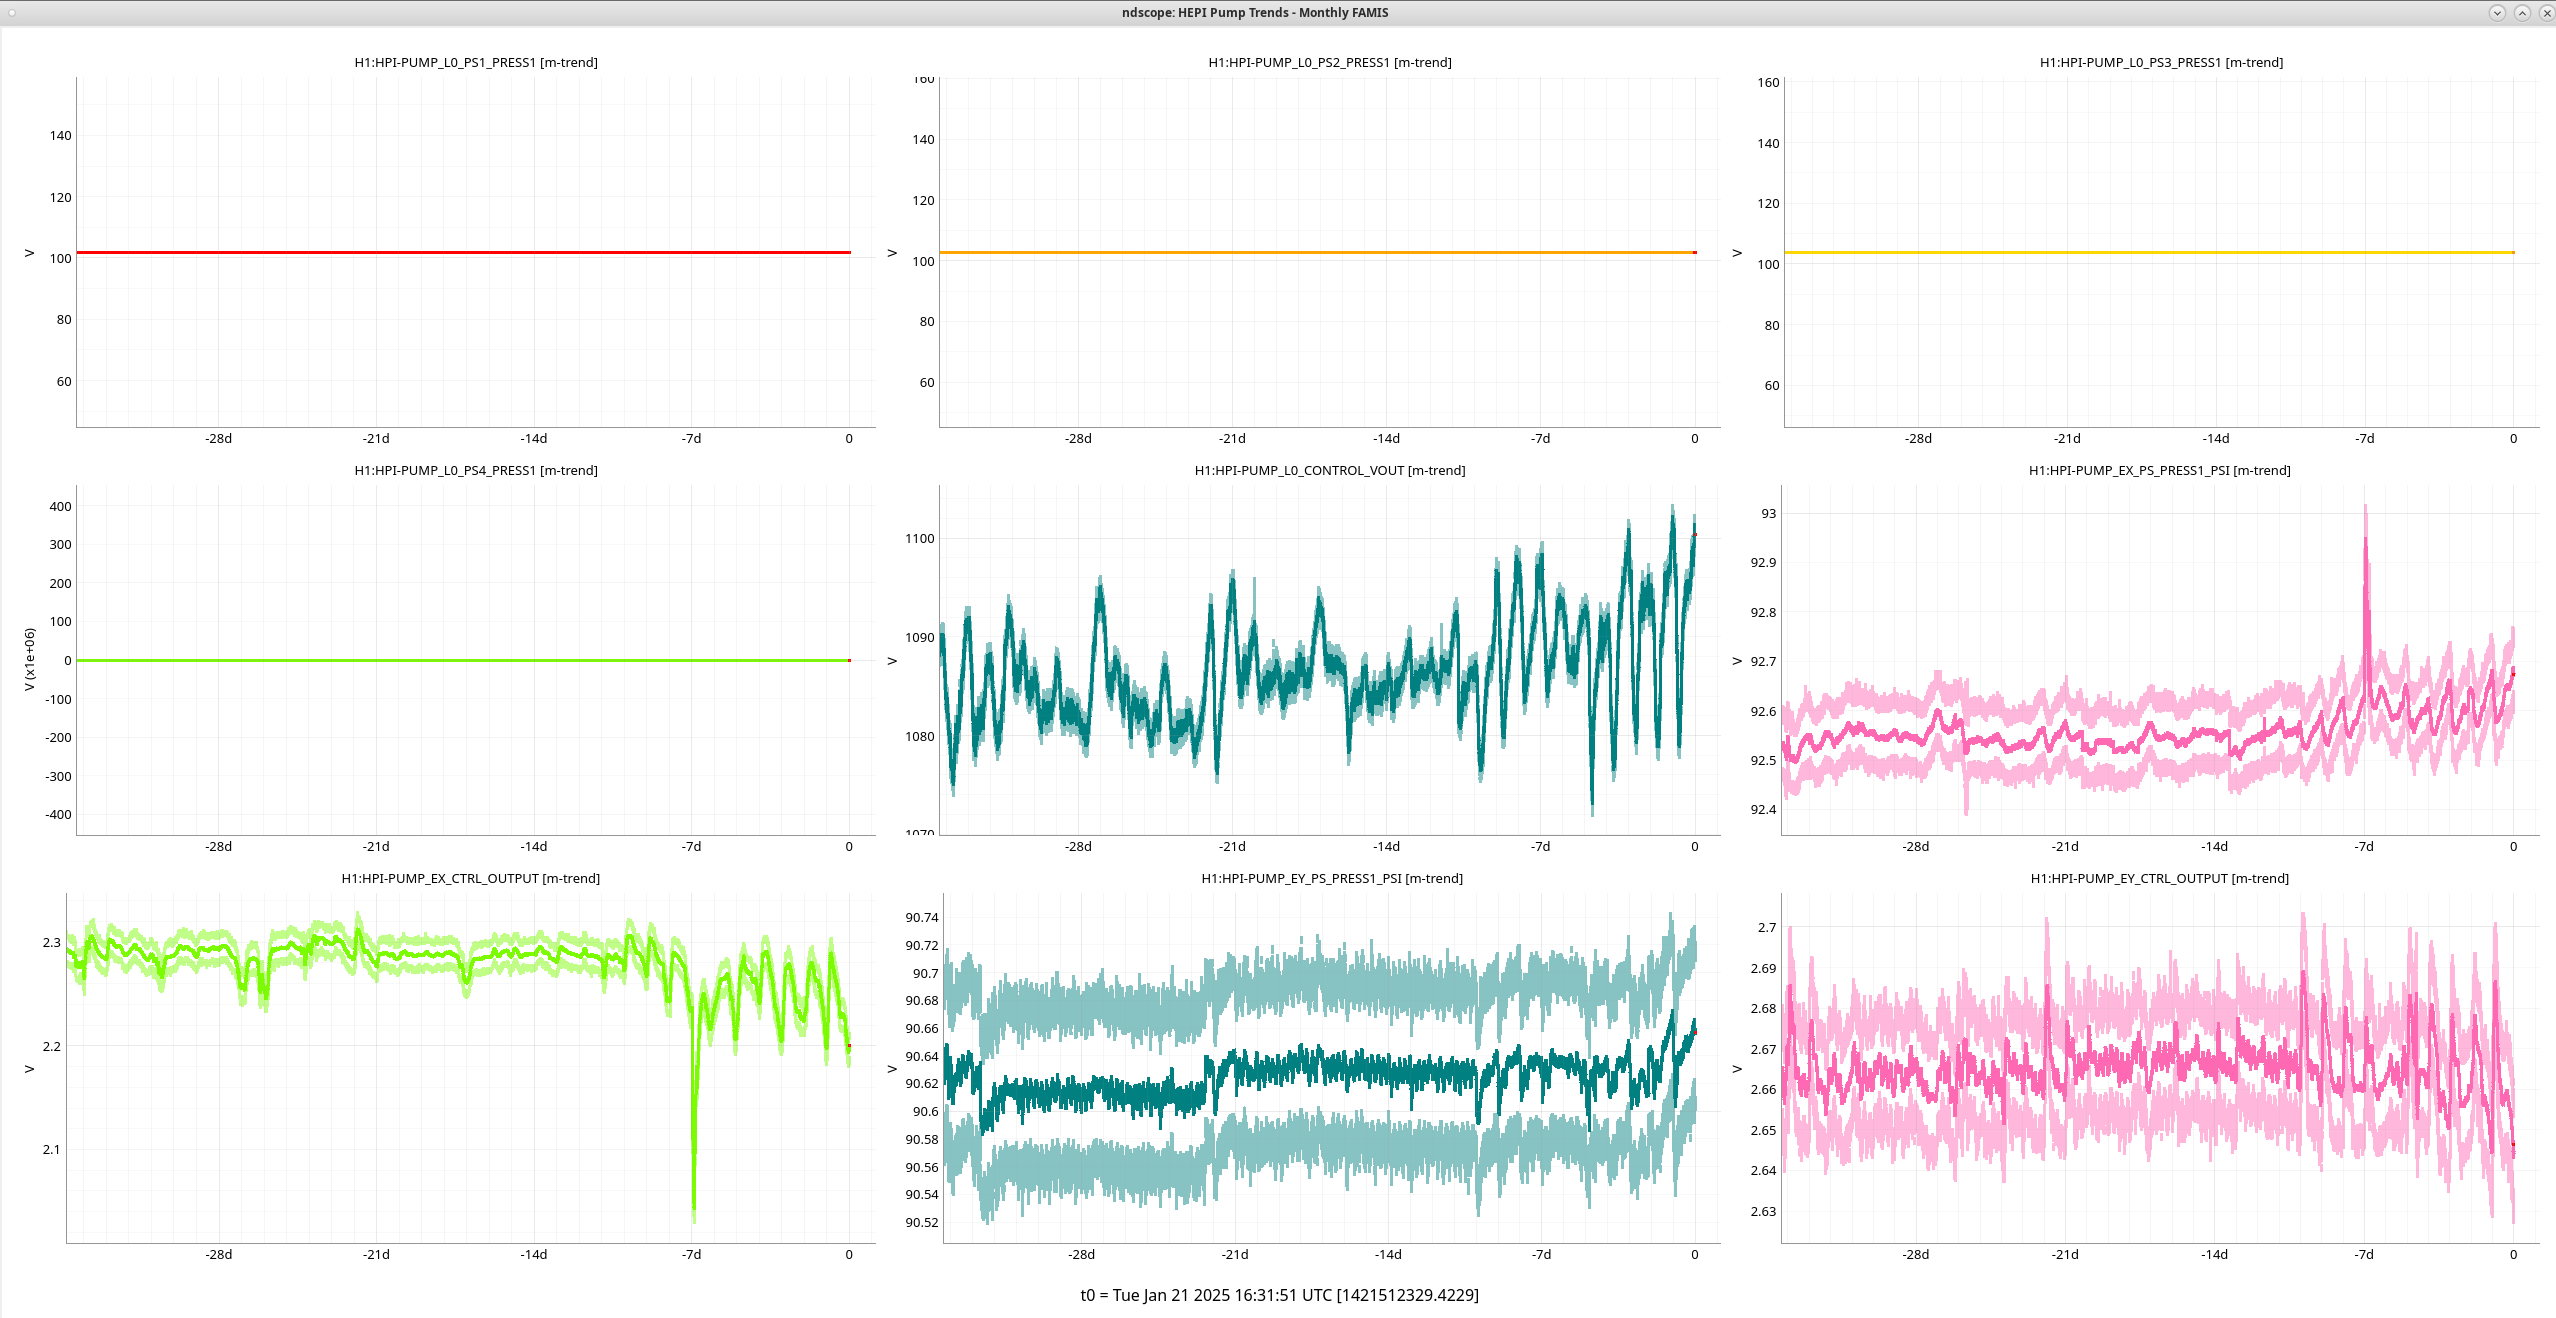Click the V (x1e+06) unit label on PS4 plot
This screenshot has width=2556, height=1318.
tap(29, 659)
